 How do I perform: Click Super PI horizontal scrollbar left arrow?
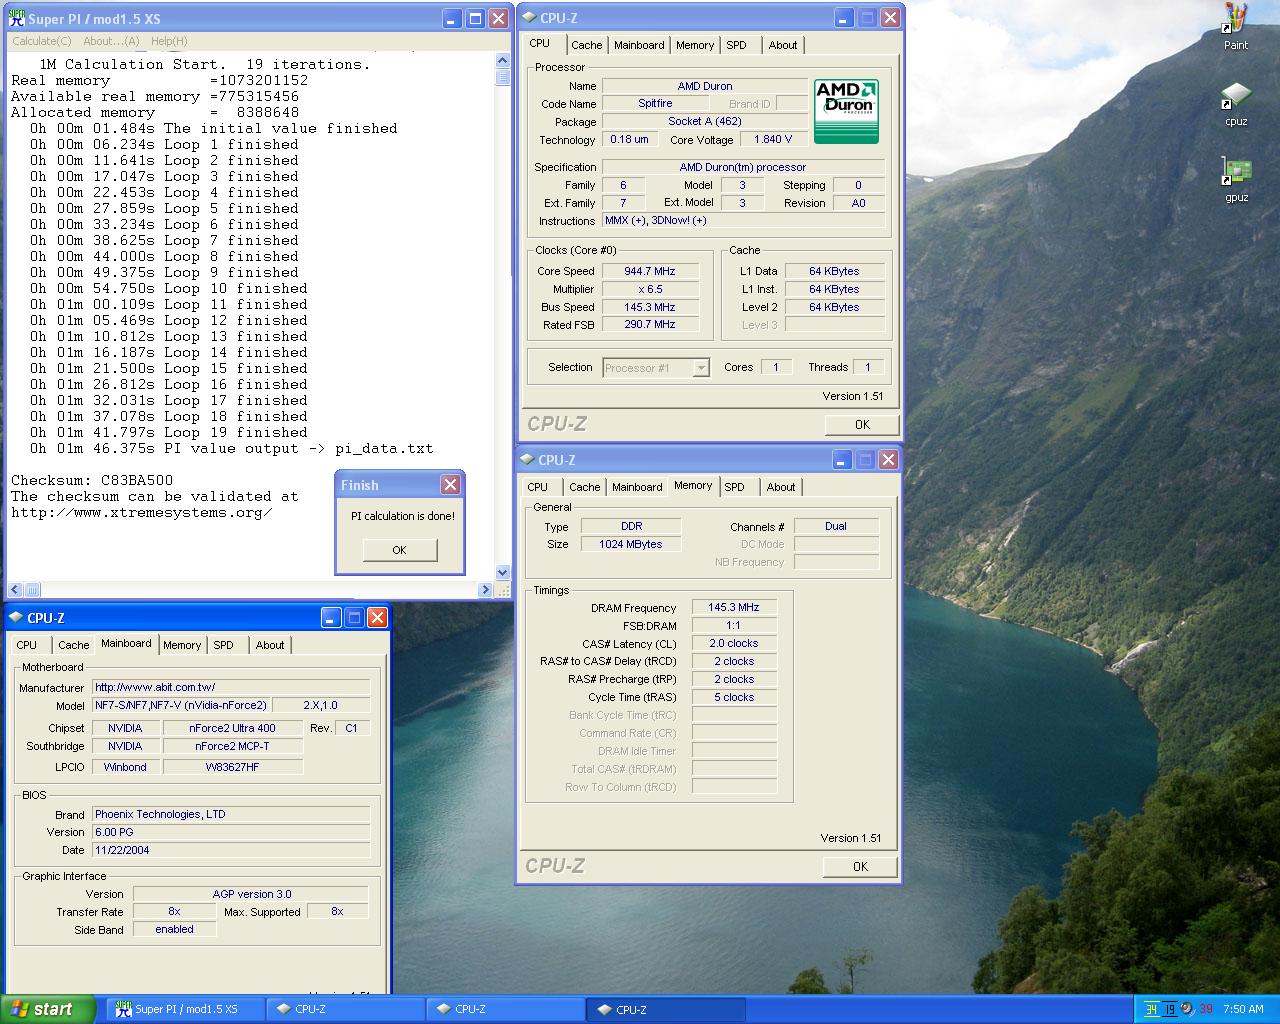pos(15,590)
